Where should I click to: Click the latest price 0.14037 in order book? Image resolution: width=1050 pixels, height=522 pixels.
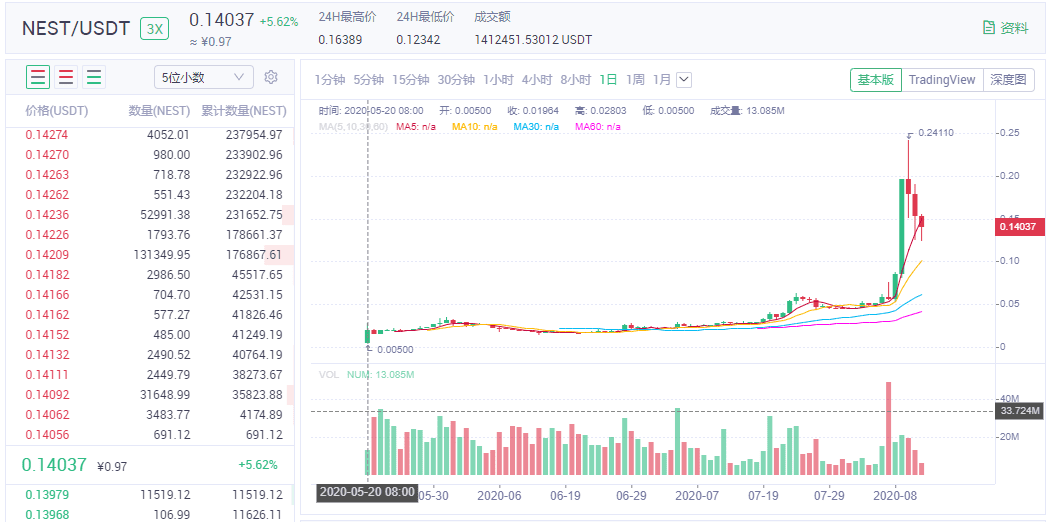54,464
